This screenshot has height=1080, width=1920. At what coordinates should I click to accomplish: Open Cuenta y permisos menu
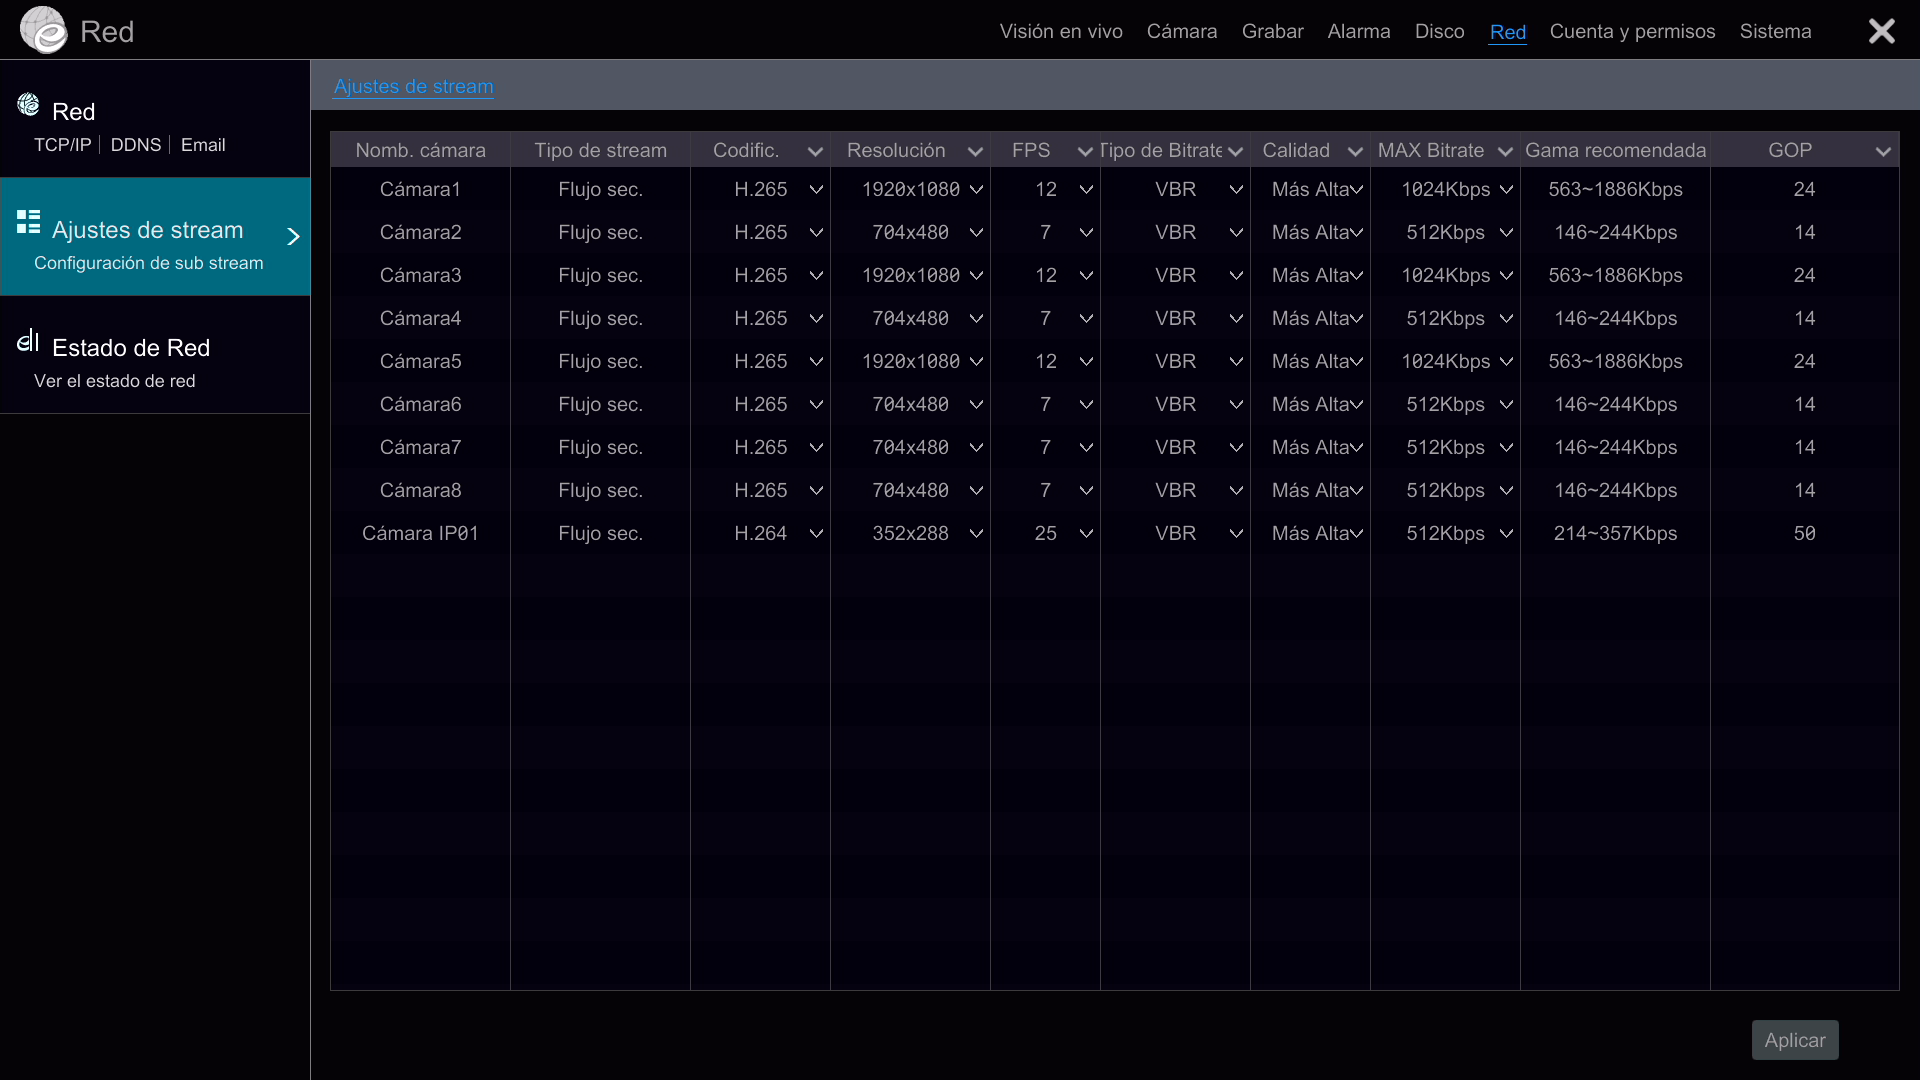tap(1632, 31)
